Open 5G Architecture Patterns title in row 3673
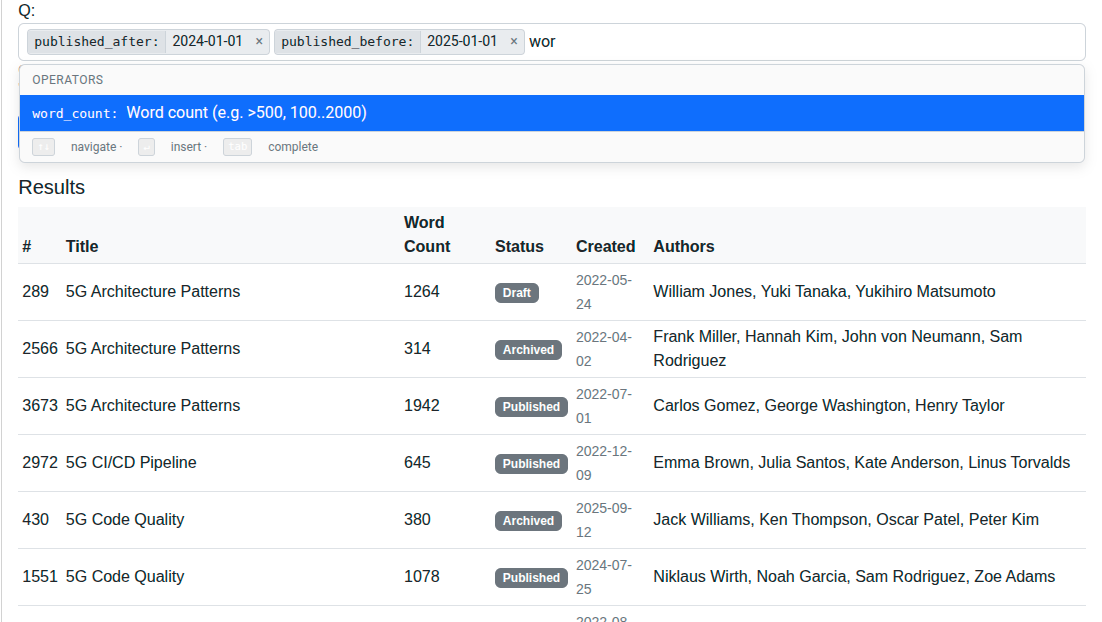 (x=153, y=406)
